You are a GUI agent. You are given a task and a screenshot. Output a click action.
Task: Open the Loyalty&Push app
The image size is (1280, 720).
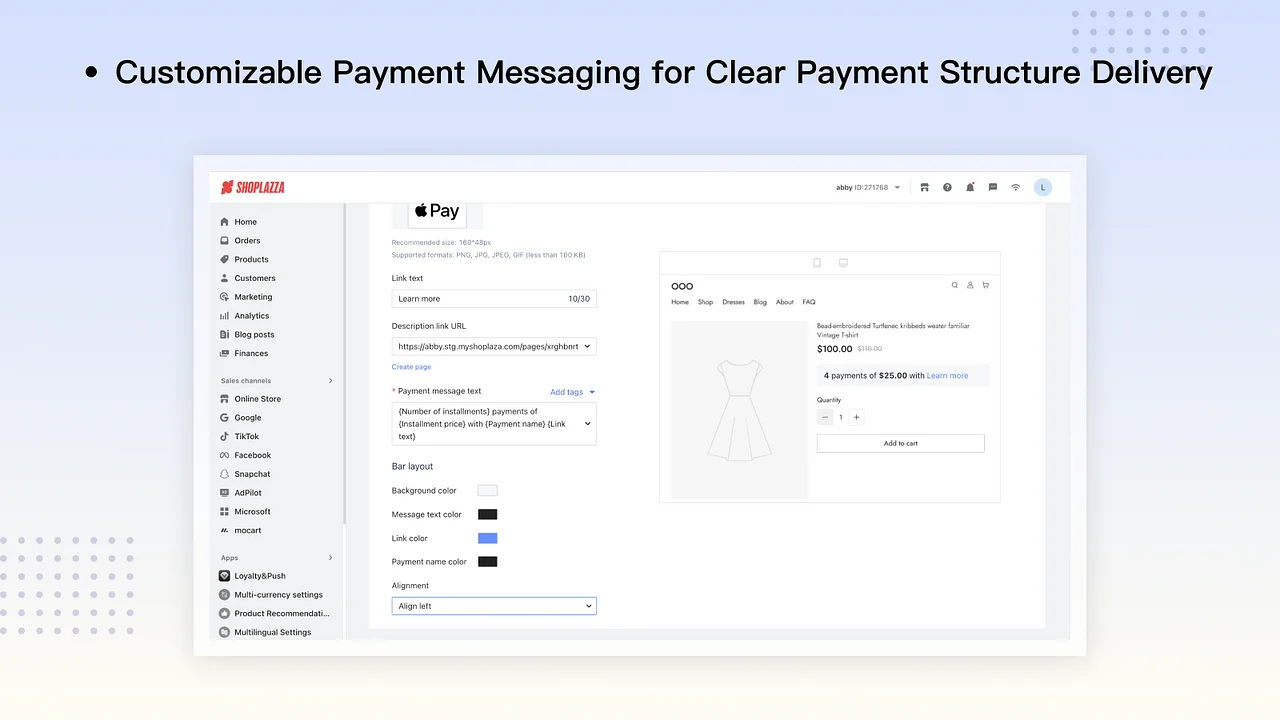(260, 576)
